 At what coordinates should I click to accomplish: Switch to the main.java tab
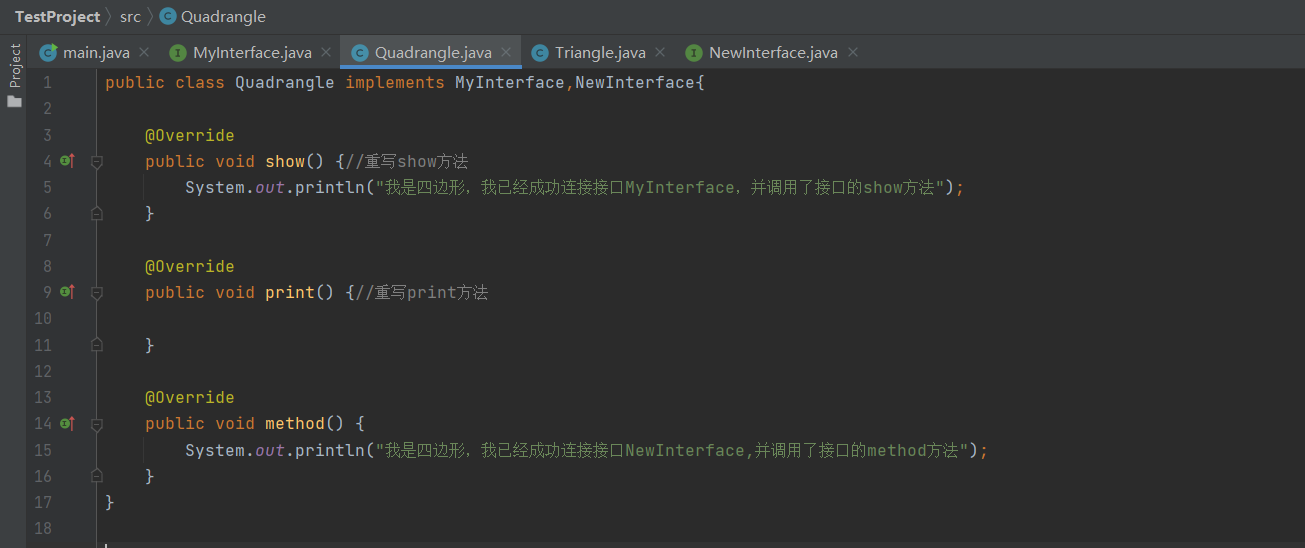tap(95, 52)
